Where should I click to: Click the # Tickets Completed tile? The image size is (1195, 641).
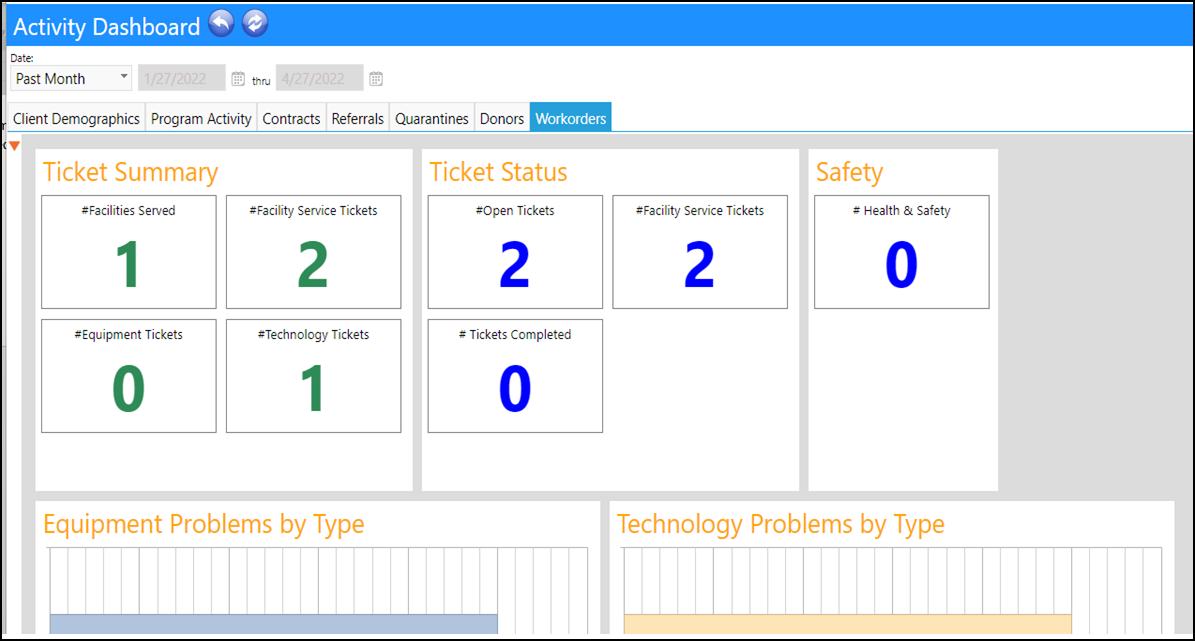coord(515,376)
